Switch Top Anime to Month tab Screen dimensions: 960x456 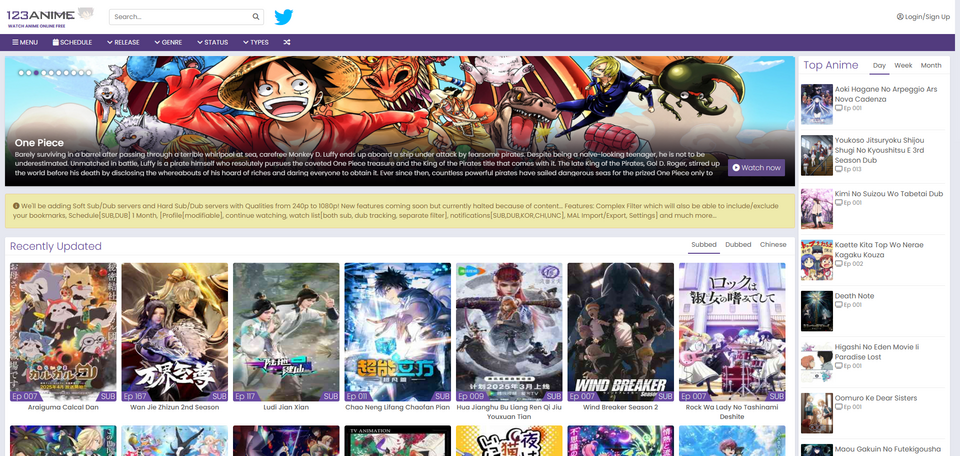pos(931,65)
